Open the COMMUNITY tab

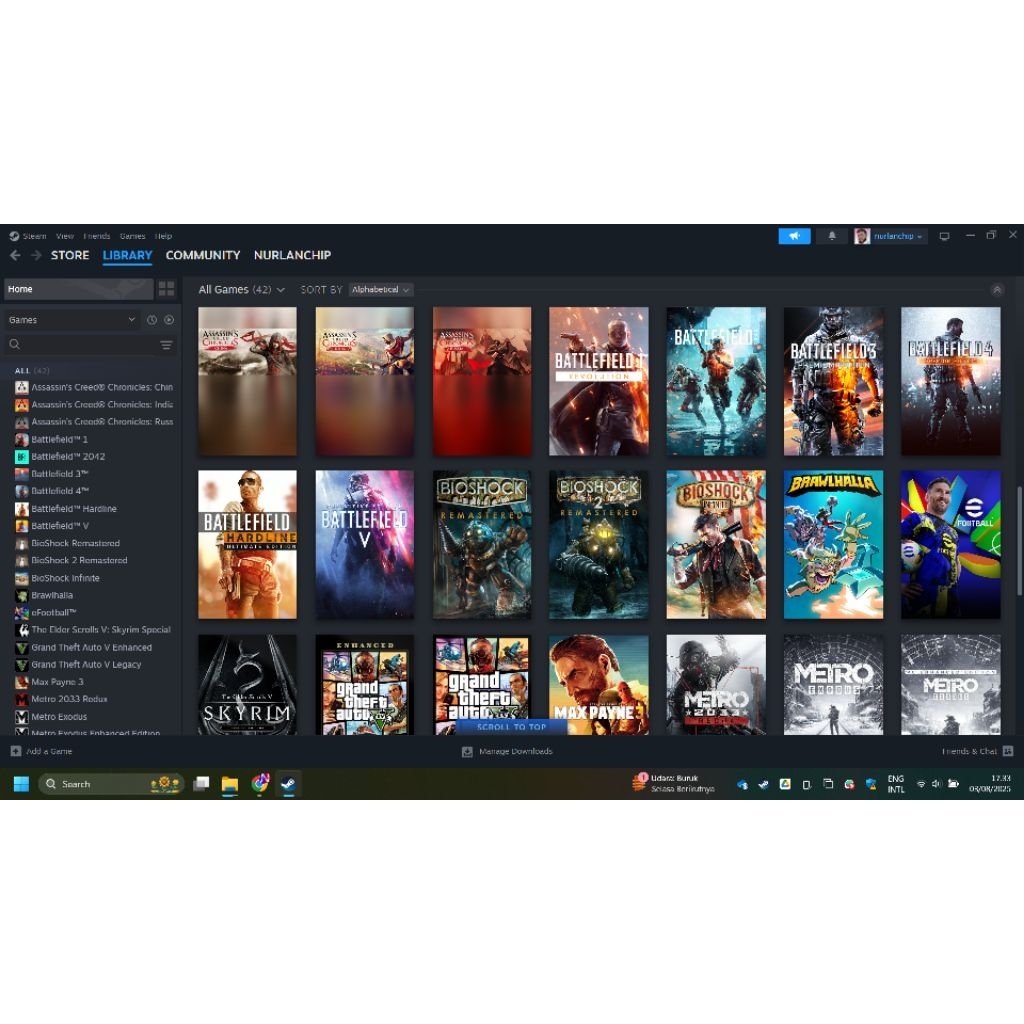tap(203, 256)
